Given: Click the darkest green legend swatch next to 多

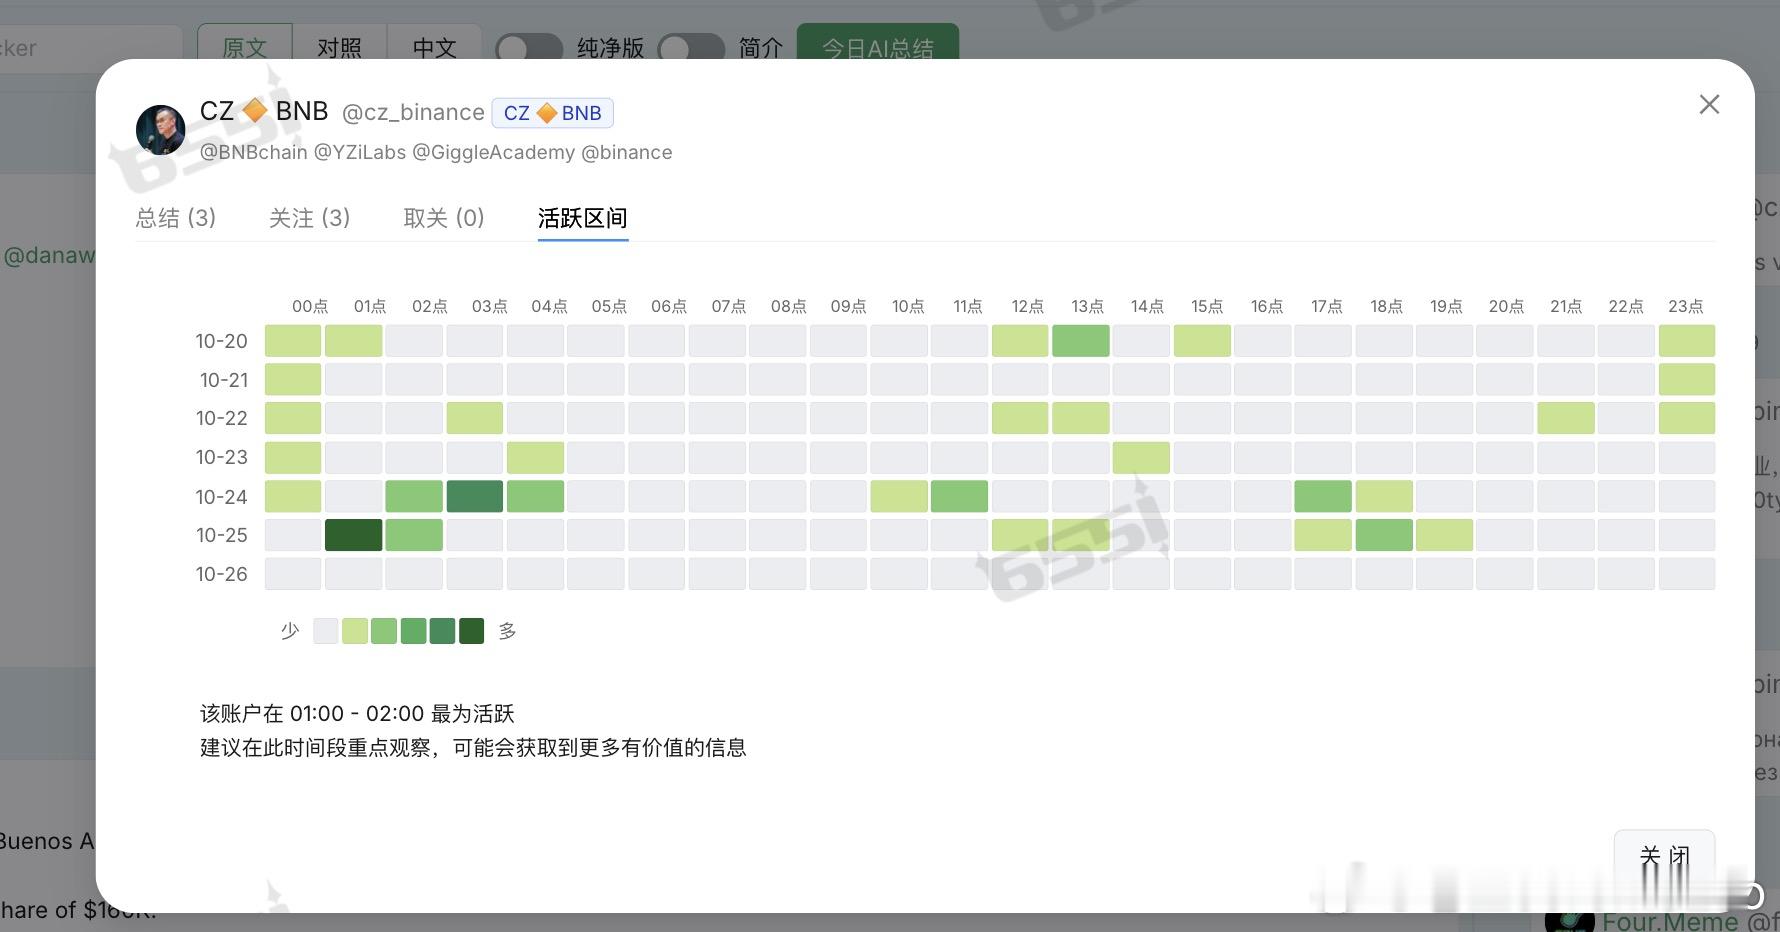Looking at the screenshot, I should pos(471,630).
